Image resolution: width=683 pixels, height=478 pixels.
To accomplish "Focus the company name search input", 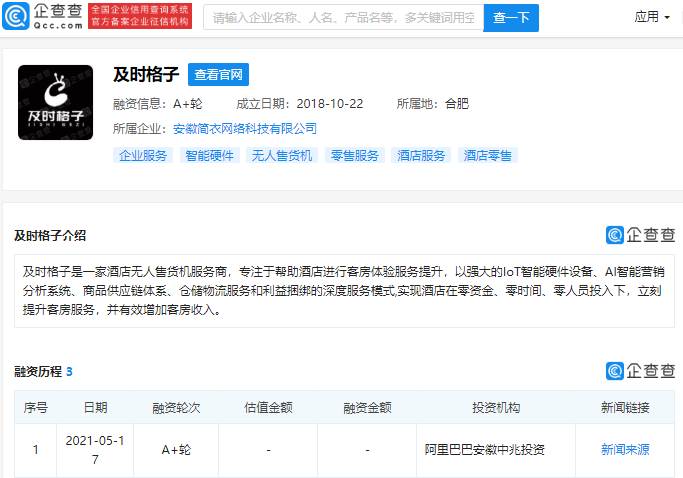I will click(x=343, y=17).
